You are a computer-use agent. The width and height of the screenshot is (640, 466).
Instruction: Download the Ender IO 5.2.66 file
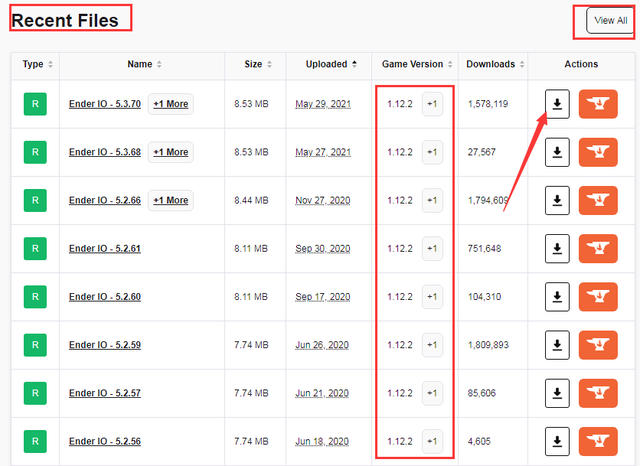tap(557, 200)
